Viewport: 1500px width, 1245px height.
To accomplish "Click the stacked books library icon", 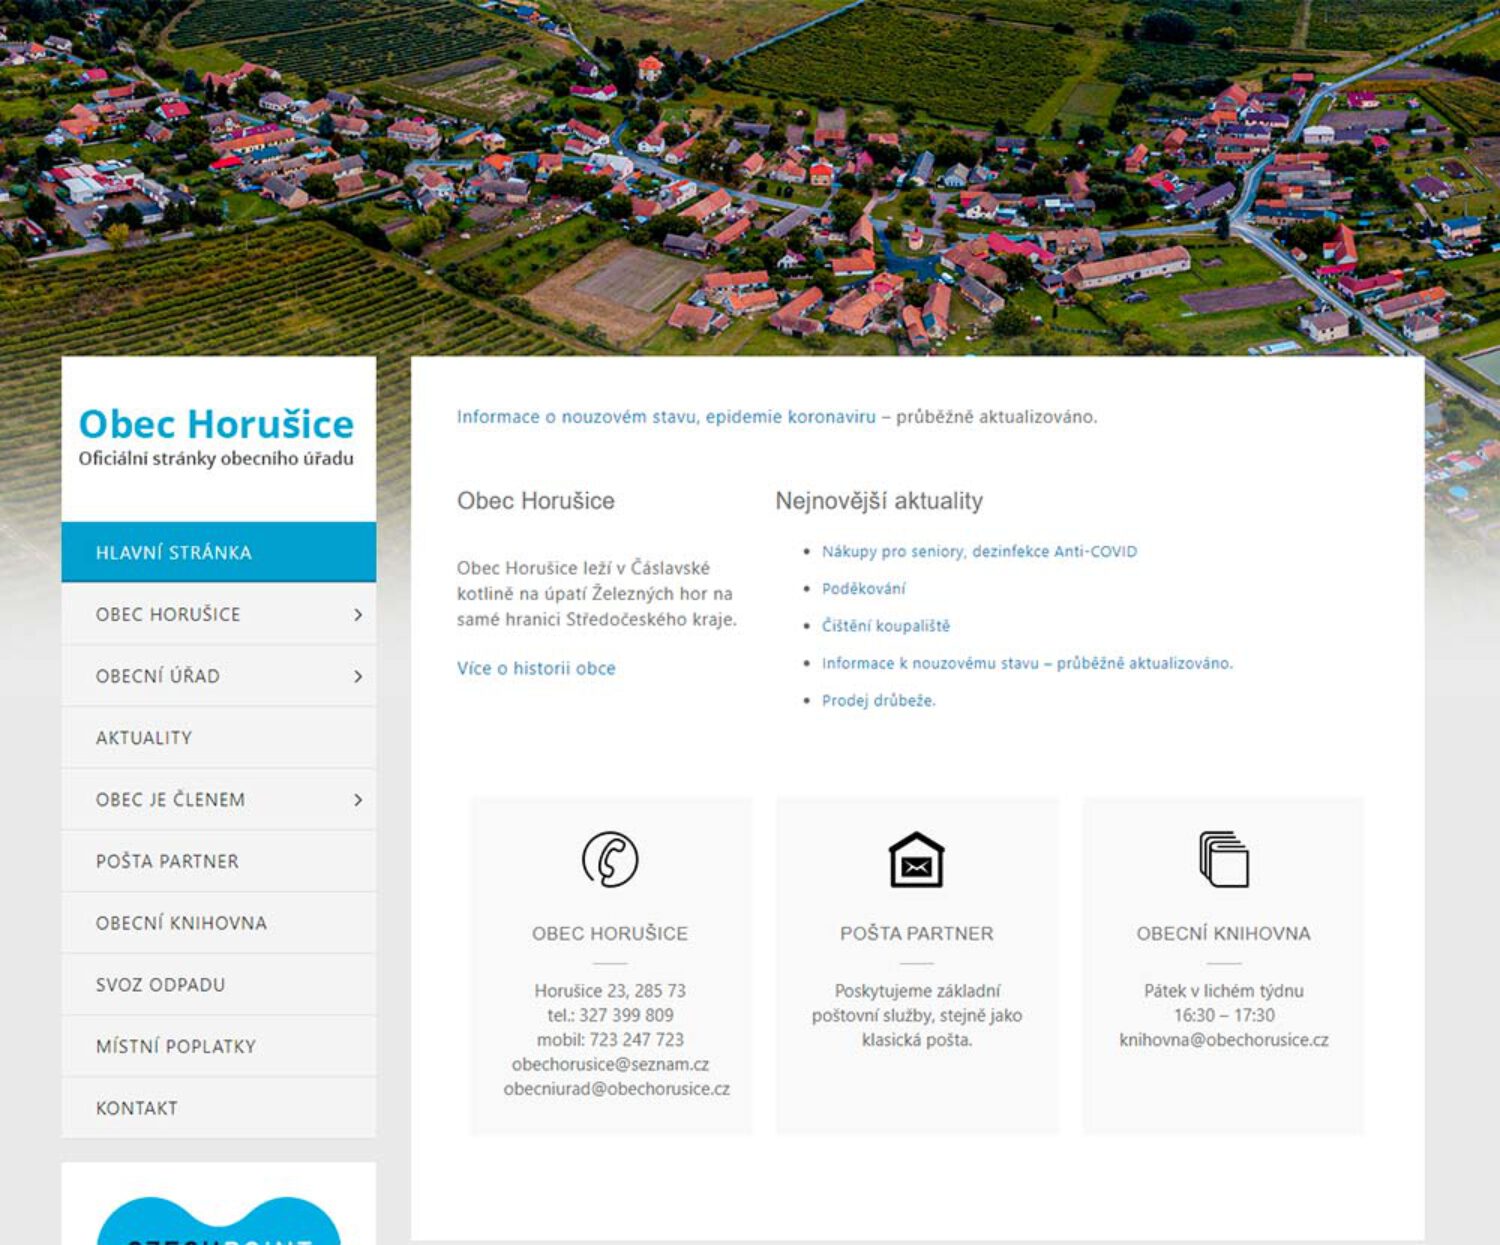I will point(1224,859).
